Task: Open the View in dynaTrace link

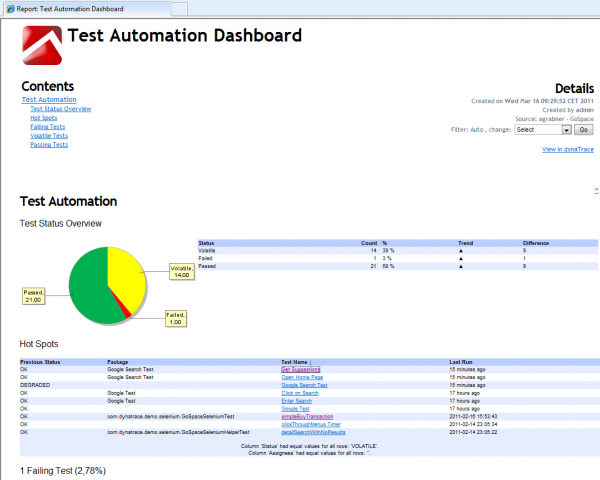Action: pyautogui.click(x=568, y=149)
